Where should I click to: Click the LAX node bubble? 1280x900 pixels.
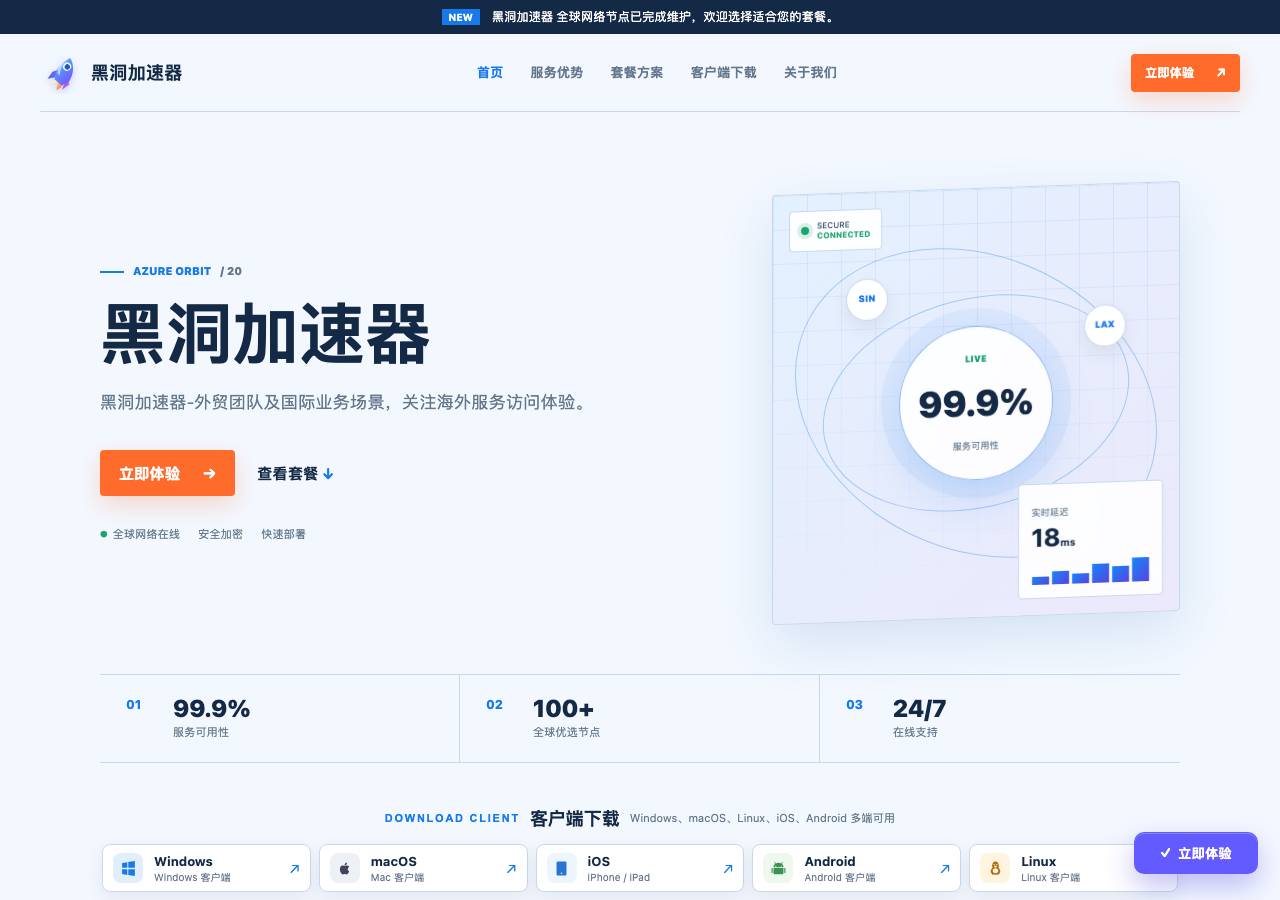[x=1105, y=325]
